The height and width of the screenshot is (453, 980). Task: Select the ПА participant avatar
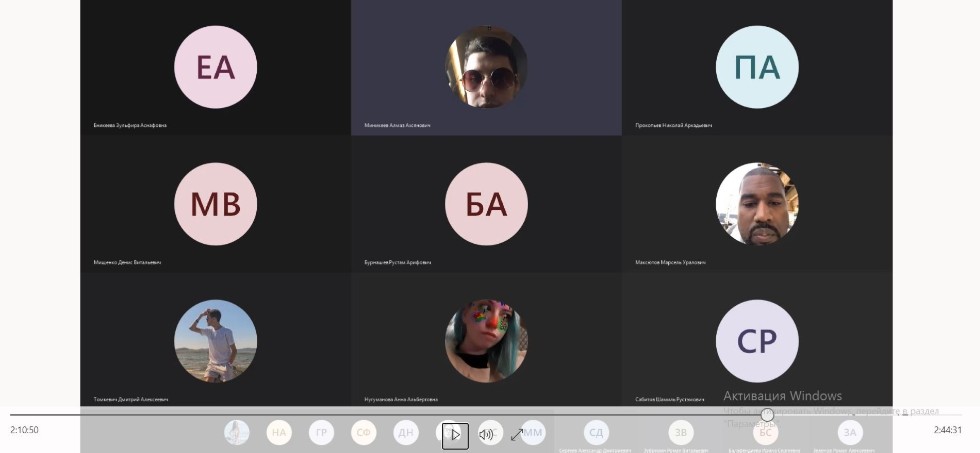(x=757, y=67)
